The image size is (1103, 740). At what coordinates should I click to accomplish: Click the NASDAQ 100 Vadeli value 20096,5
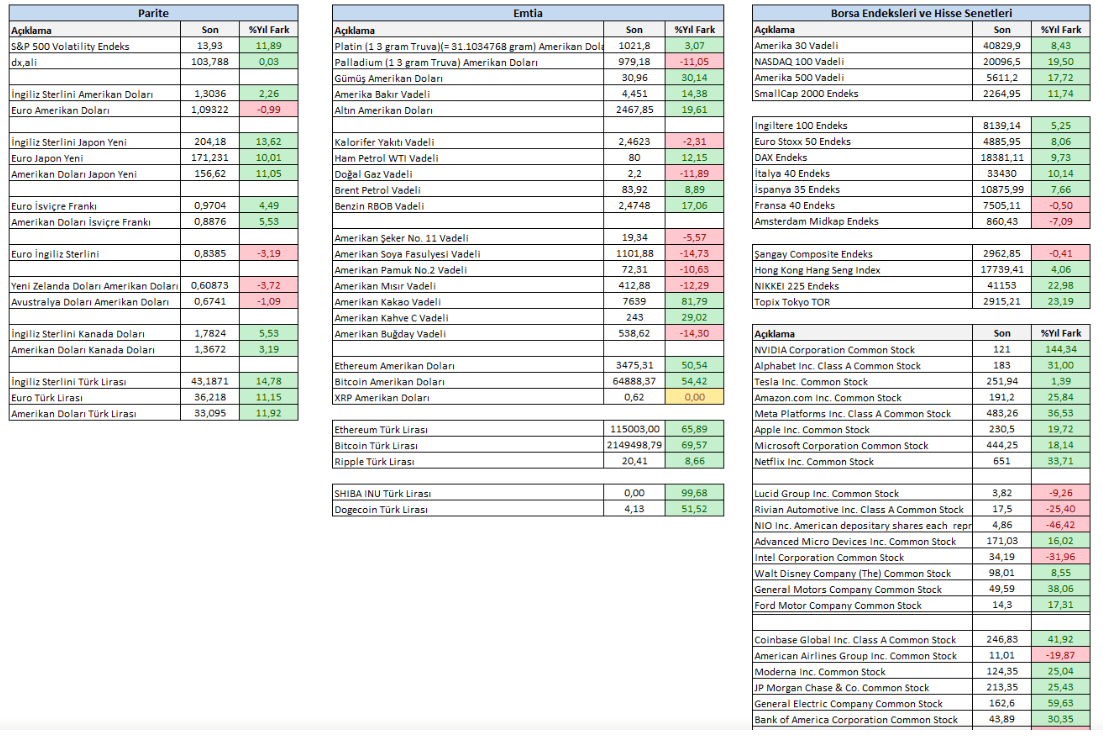tap(1002, 61)
